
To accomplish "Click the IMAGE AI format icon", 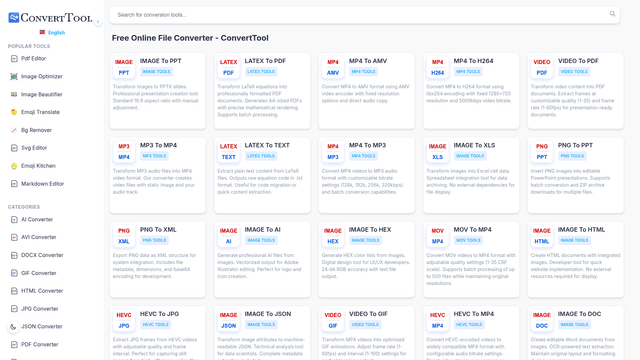I will click(x=228, y=236).
